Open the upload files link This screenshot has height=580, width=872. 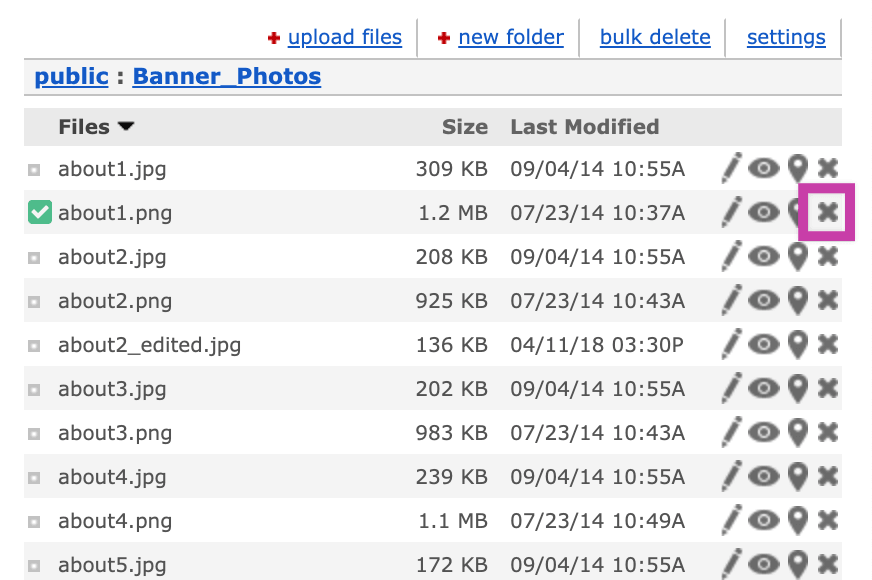345,37
